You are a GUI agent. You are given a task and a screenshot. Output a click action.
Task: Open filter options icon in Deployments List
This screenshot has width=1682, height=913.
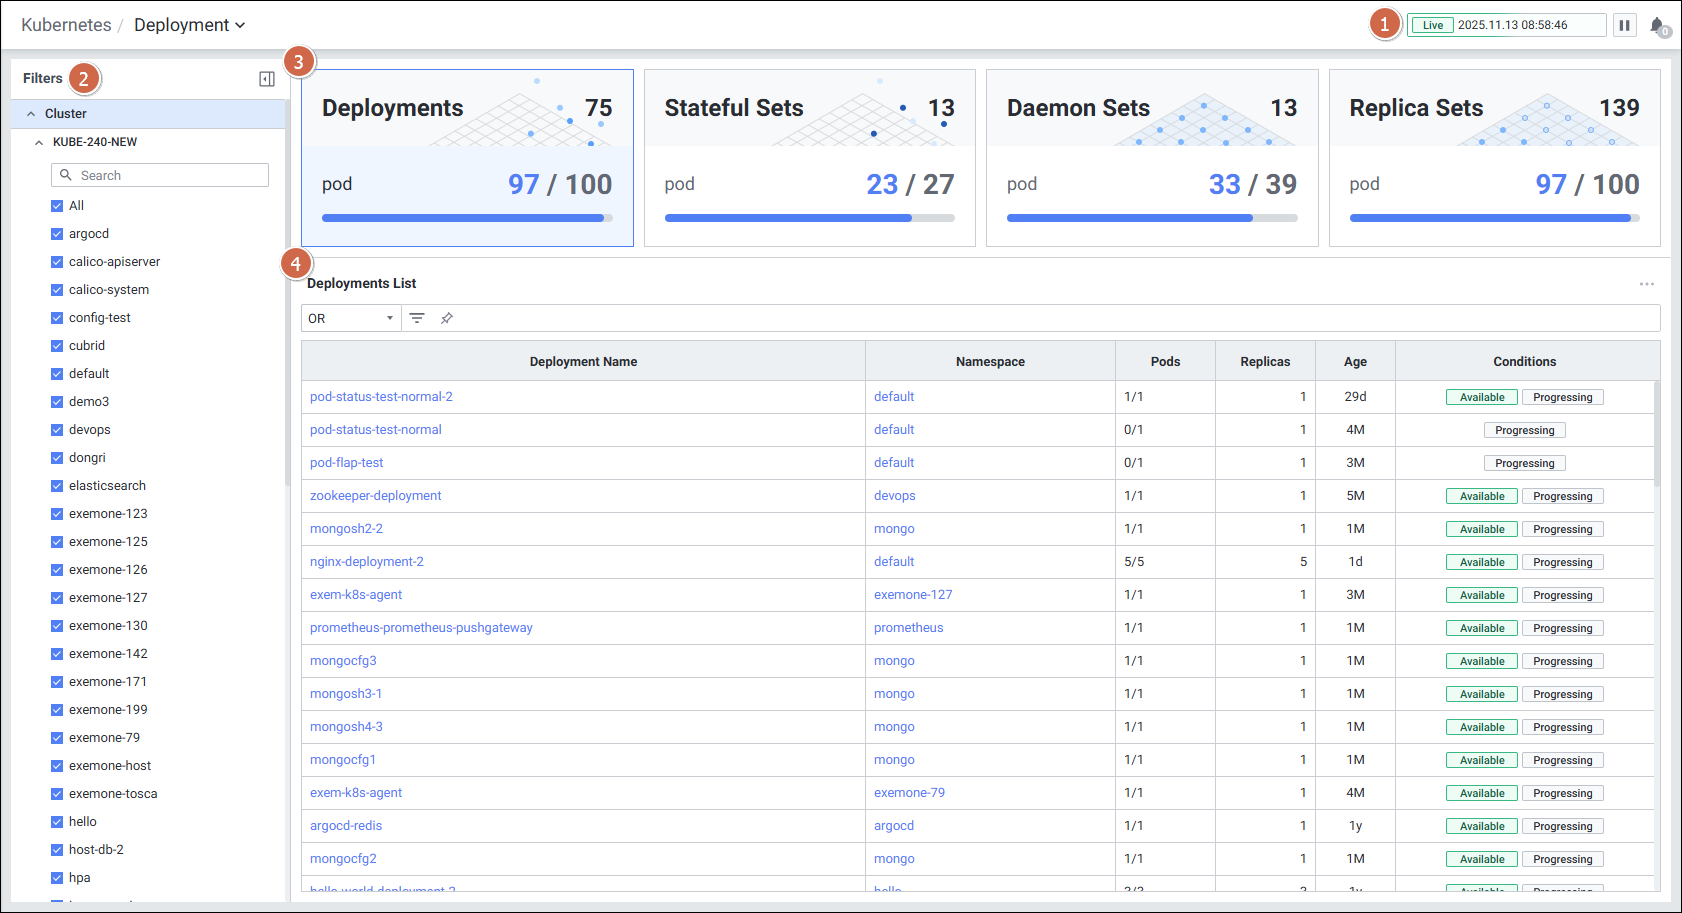click(417, 318)
